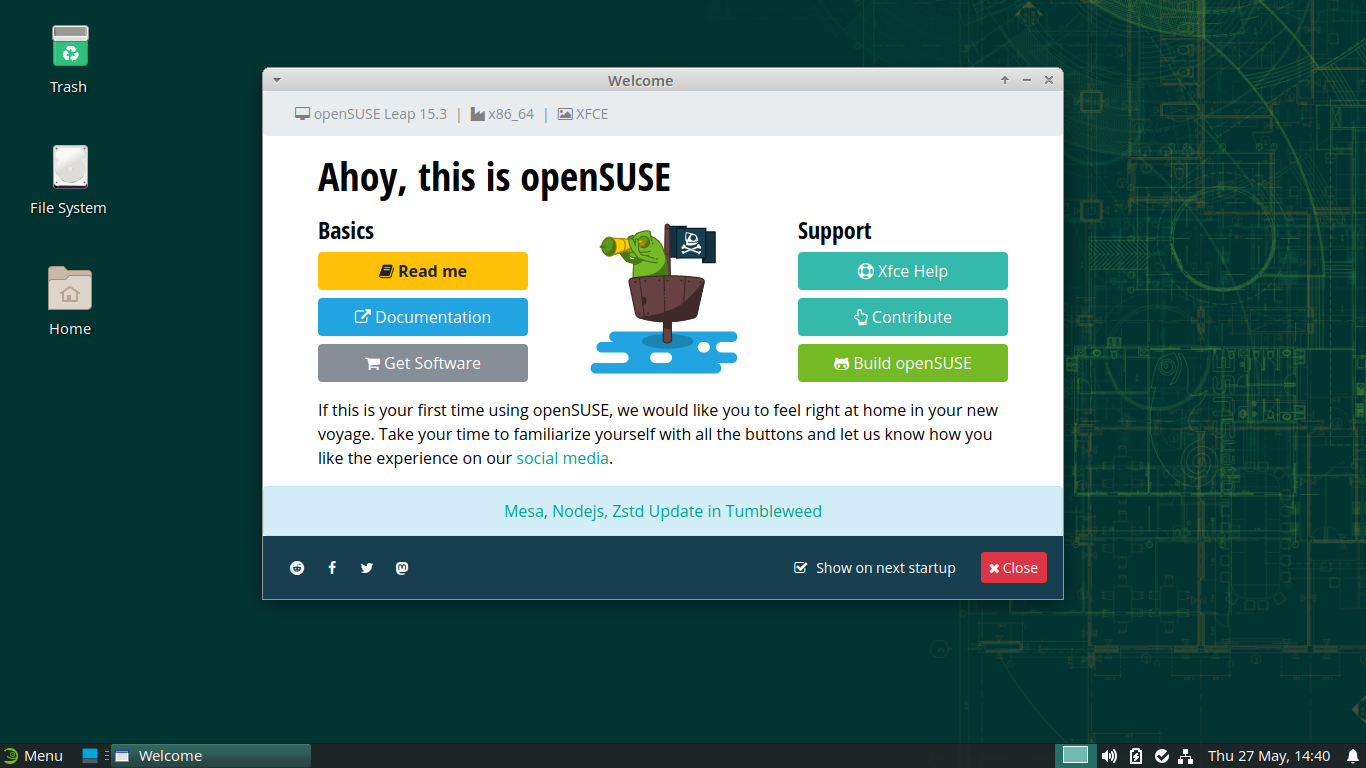Click the show desktop panel icon
This screenshot has width=1366, height=768.
click(90, 756)
